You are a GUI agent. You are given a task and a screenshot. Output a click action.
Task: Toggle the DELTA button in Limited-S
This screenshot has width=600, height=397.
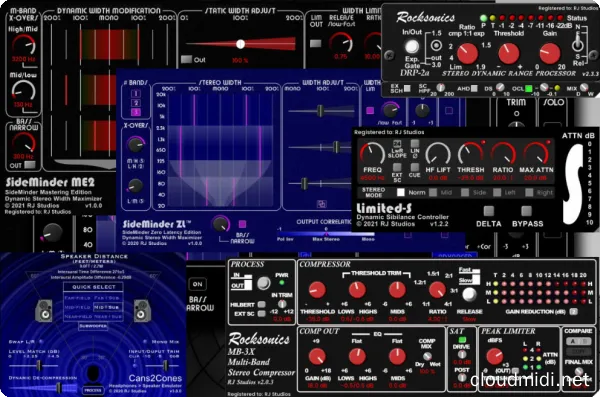pyautogui.click(x=489, y=211)
